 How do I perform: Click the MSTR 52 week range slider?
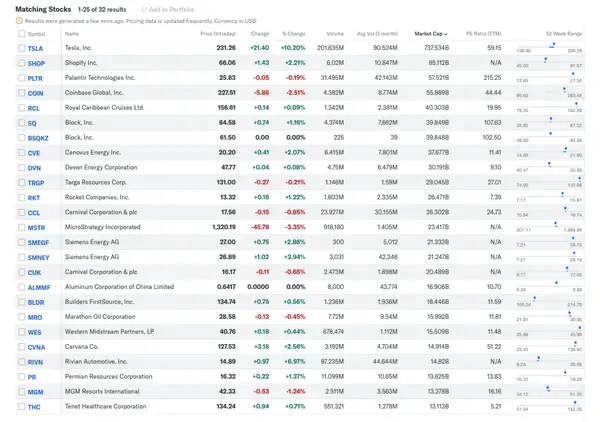[549, 227]
